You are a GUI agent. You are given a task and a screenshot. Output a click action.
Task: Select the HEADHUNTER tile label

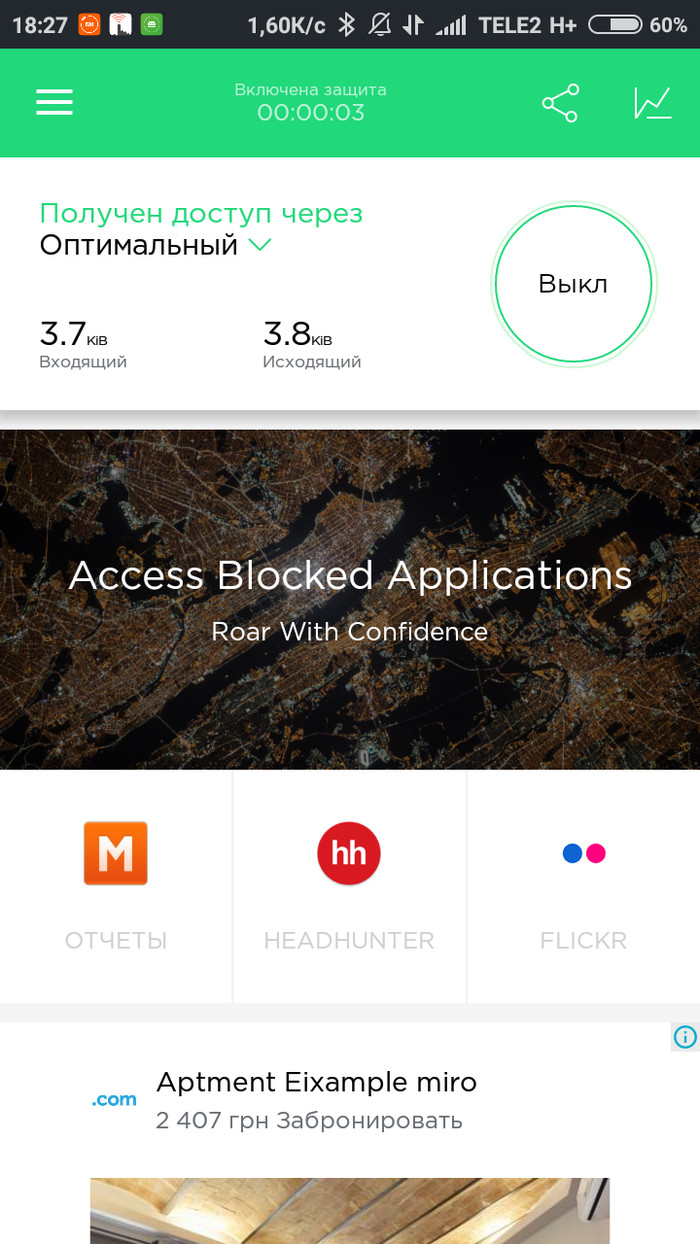coord(349,941)
